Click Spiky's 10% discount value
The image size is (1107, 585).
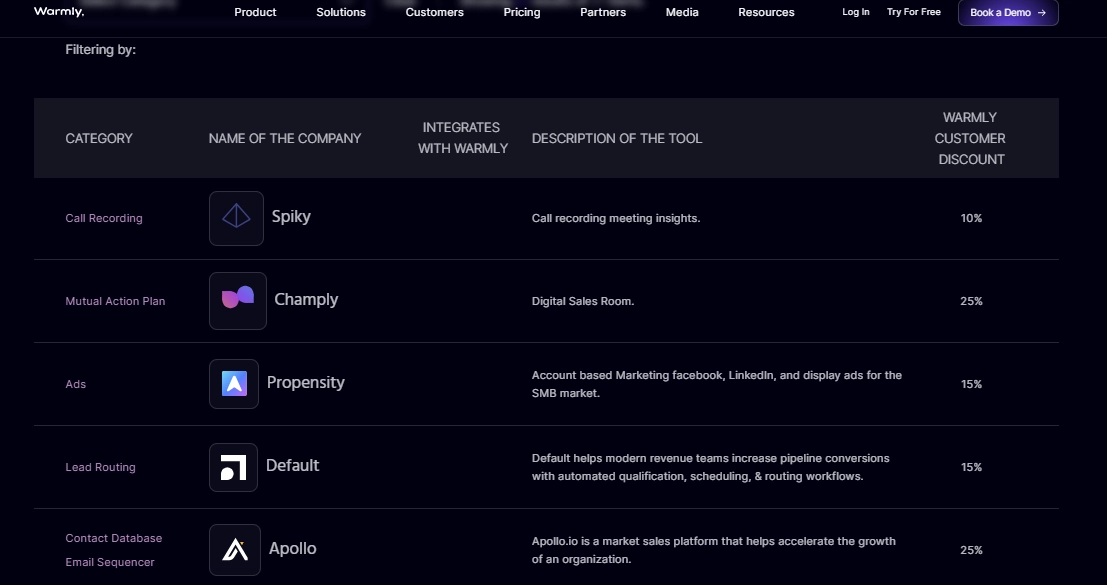971,218
